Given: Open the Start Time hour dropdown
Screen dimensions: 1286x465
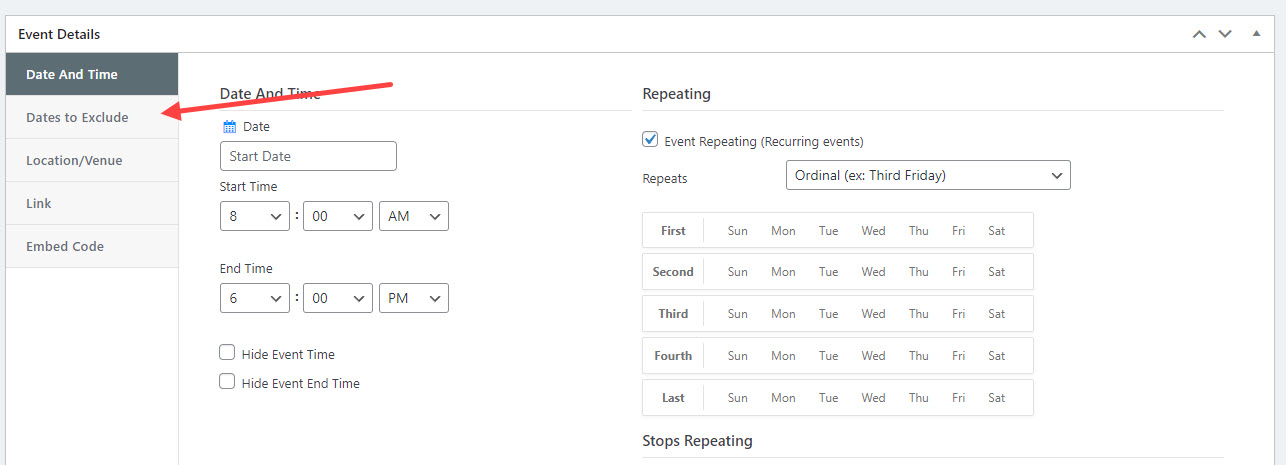Looking at the screenshot, I should (254, 216).
